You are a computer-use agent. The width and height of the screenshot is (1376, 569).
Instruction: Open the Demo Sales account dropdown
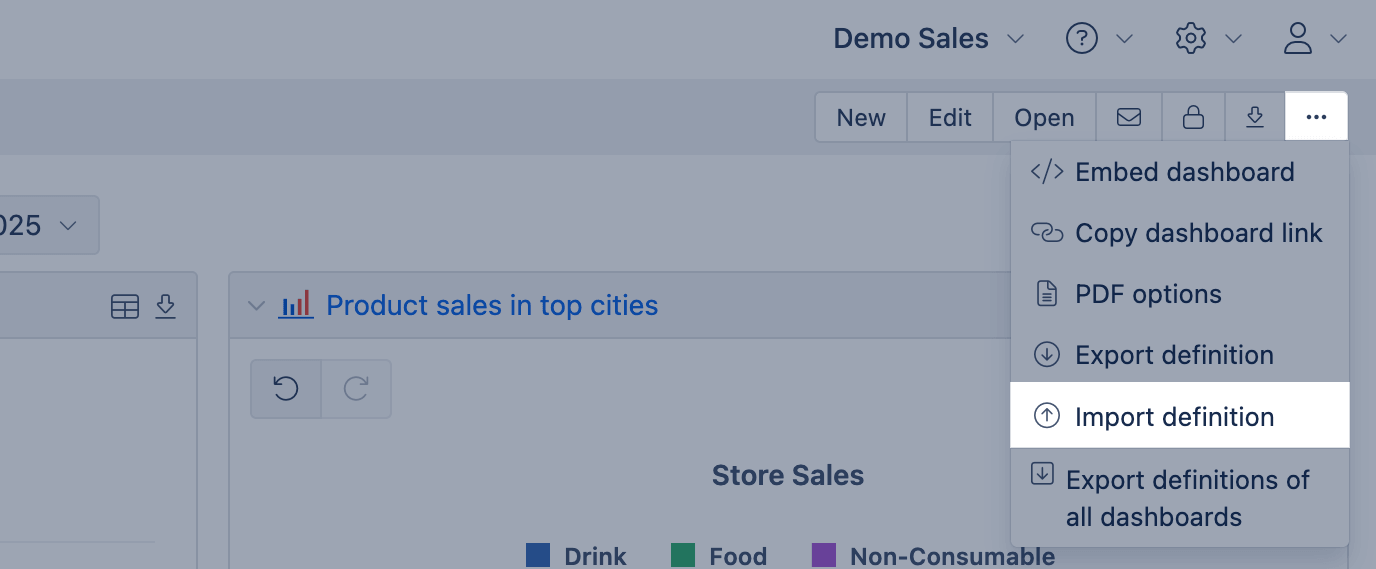pyautogui.click(x=929, y=39)
